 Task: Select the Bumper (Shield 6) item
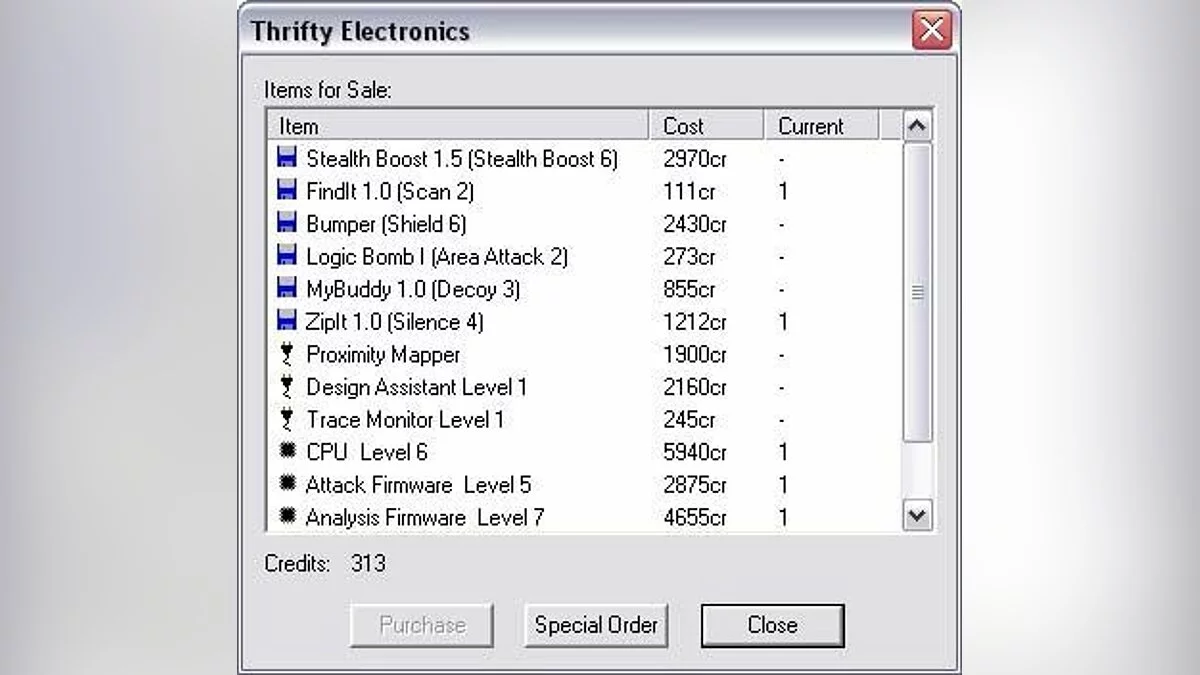click(x=584, y=223)
